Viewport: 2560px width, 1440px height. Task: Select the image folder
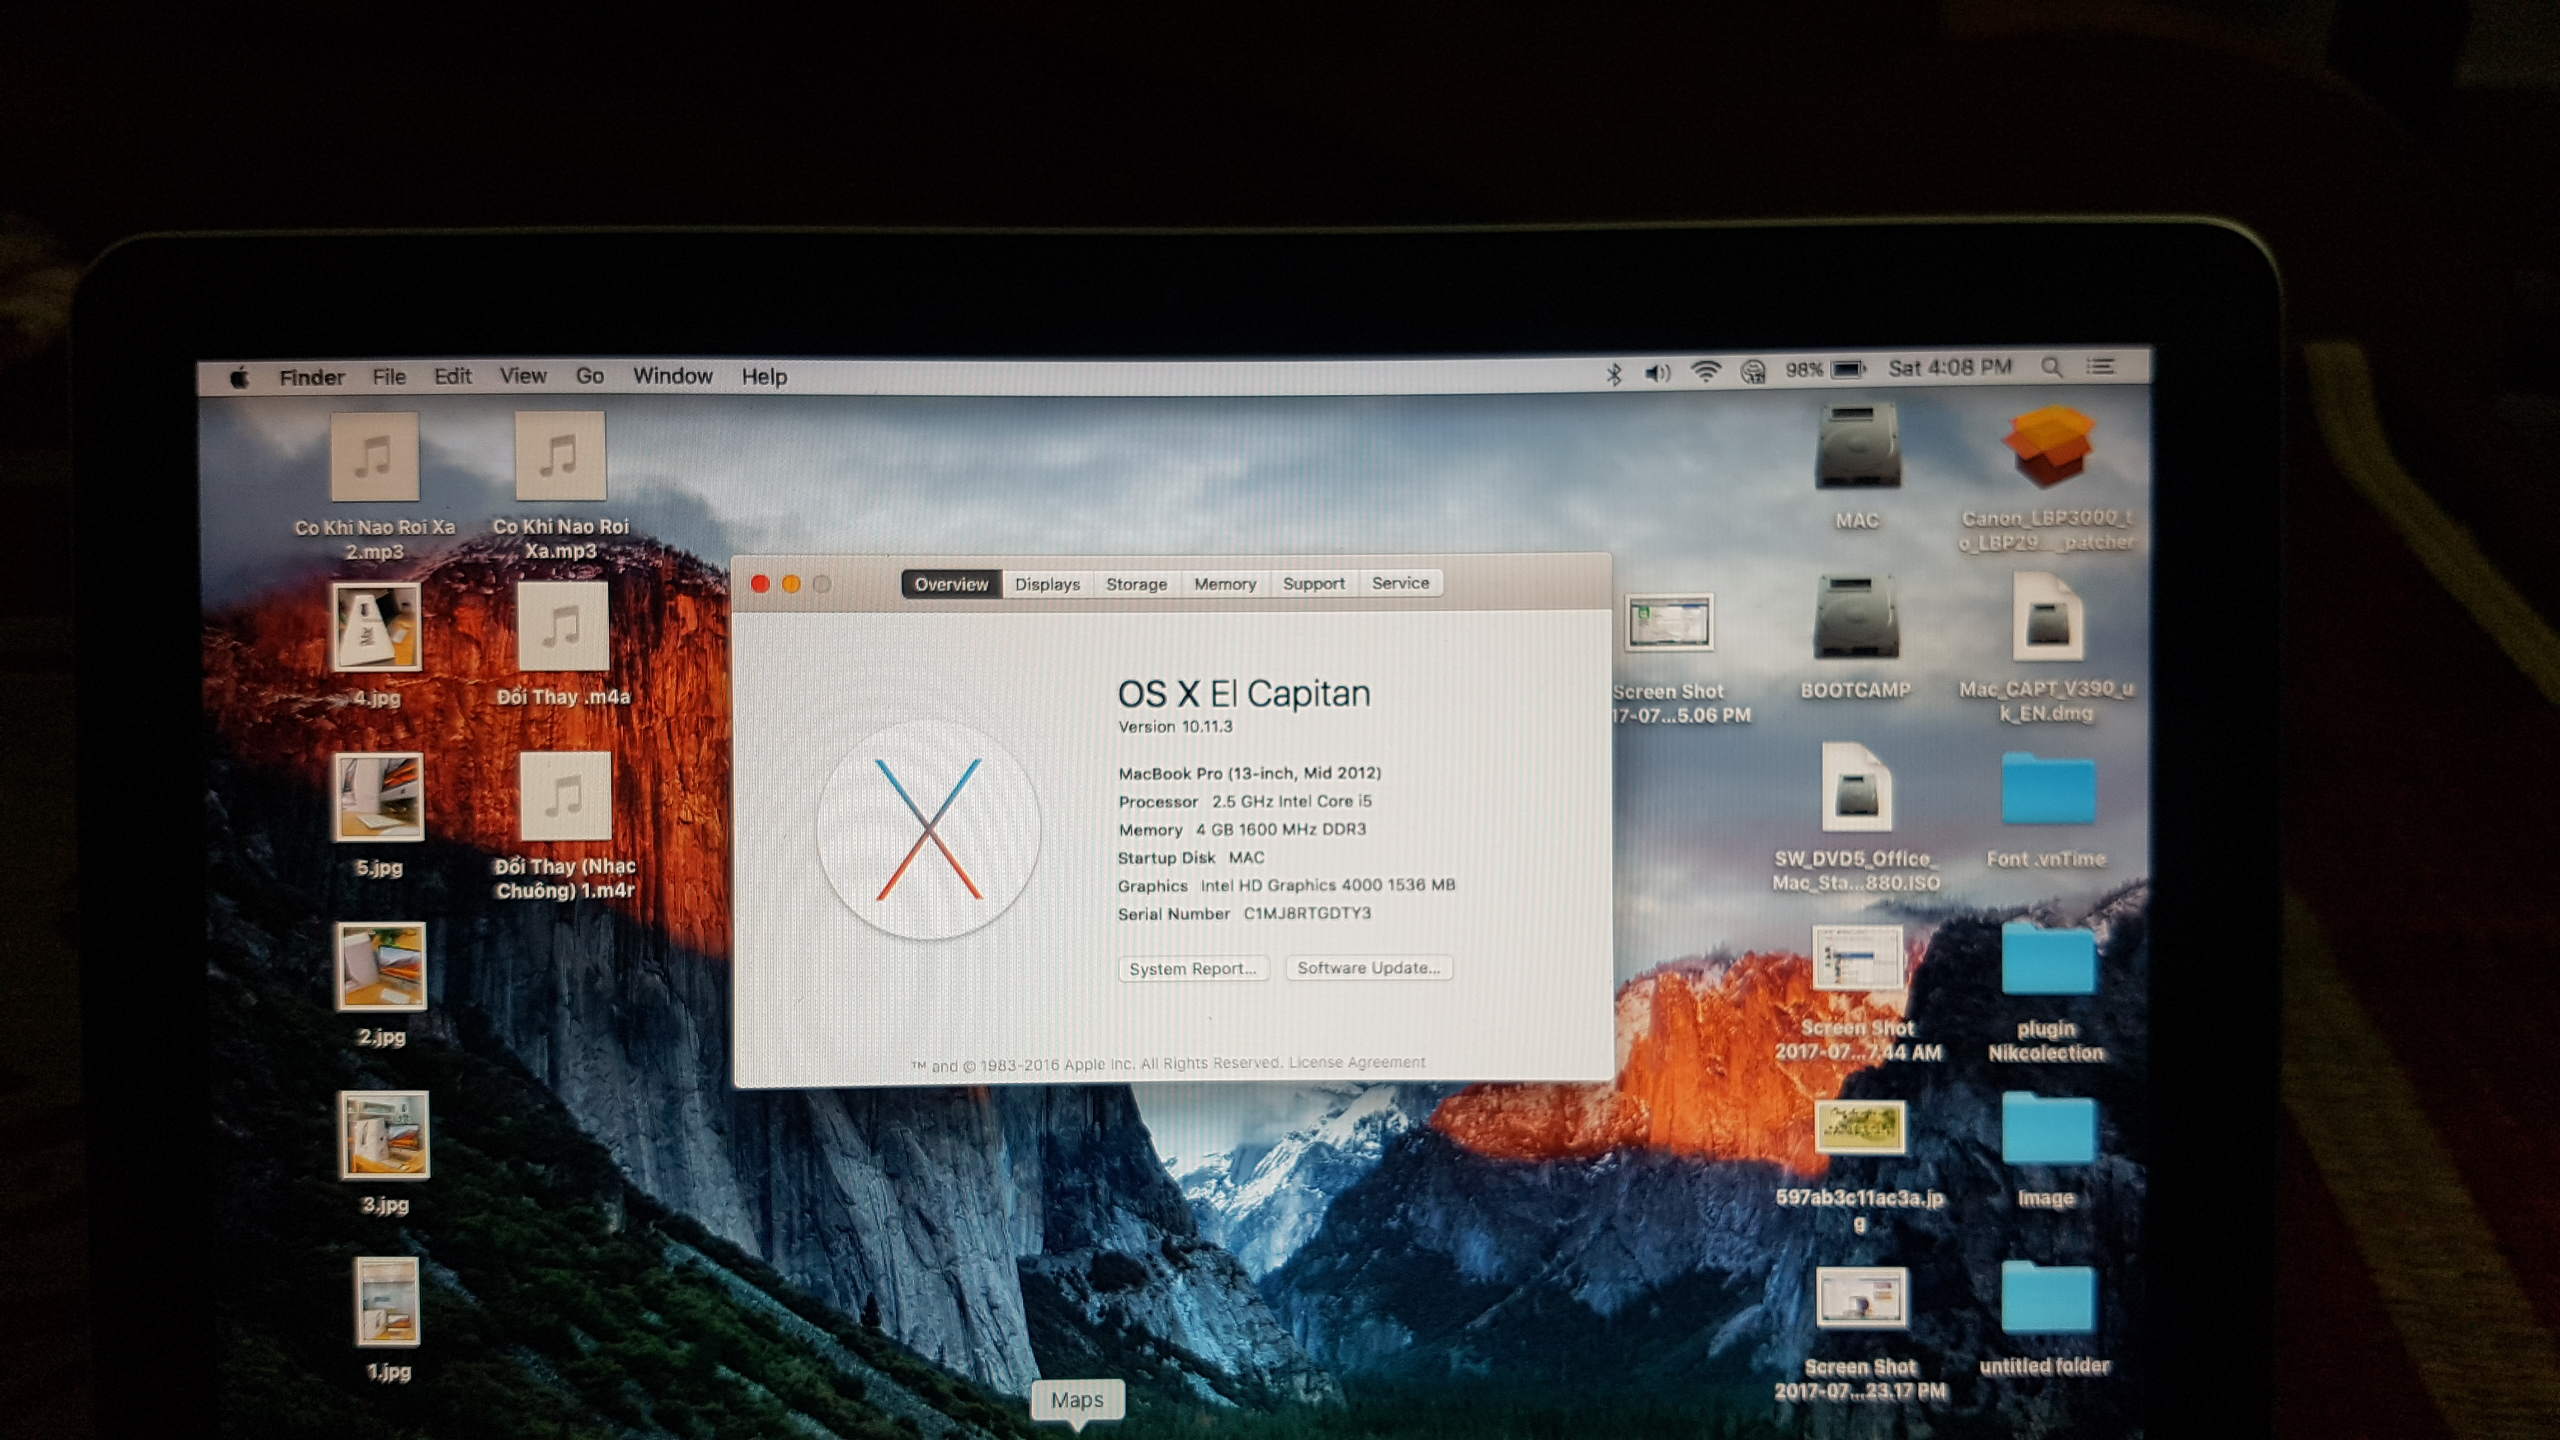pyautogui.click(x=2047, y=1128)
